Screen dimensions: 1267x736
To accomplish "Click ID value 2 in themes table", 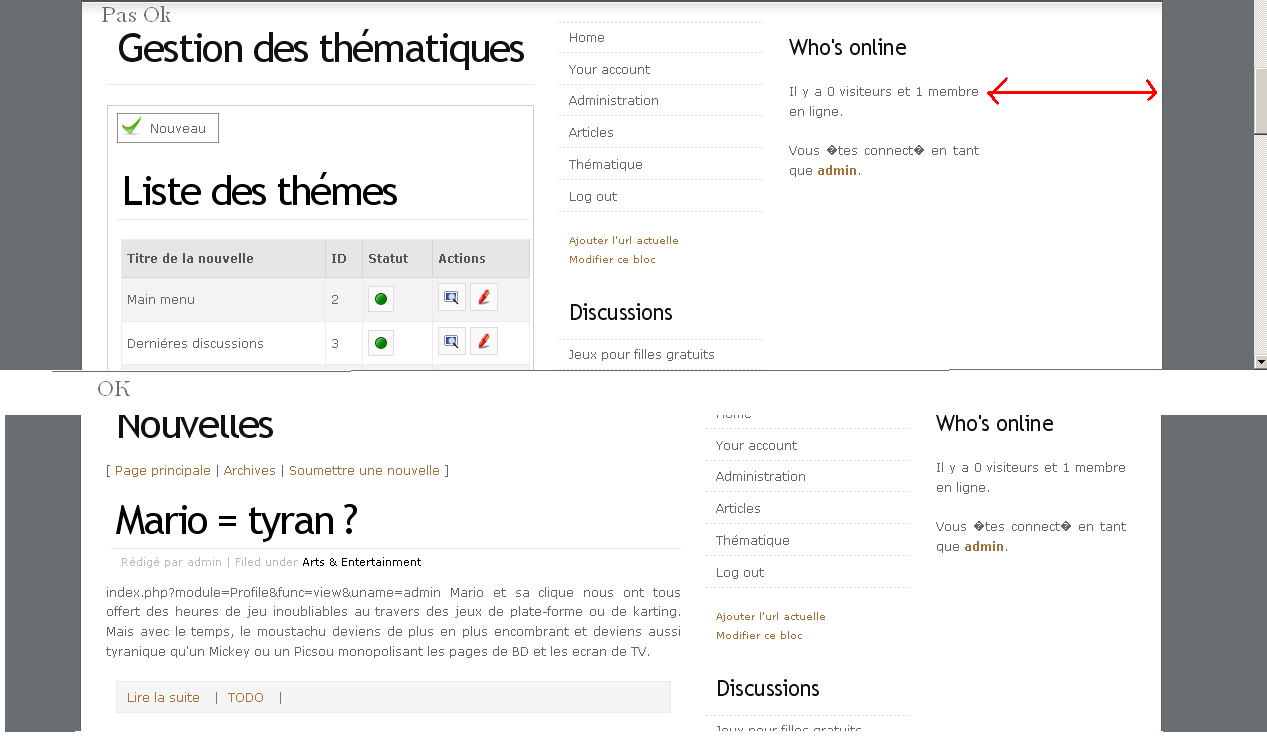I will 335,299.
